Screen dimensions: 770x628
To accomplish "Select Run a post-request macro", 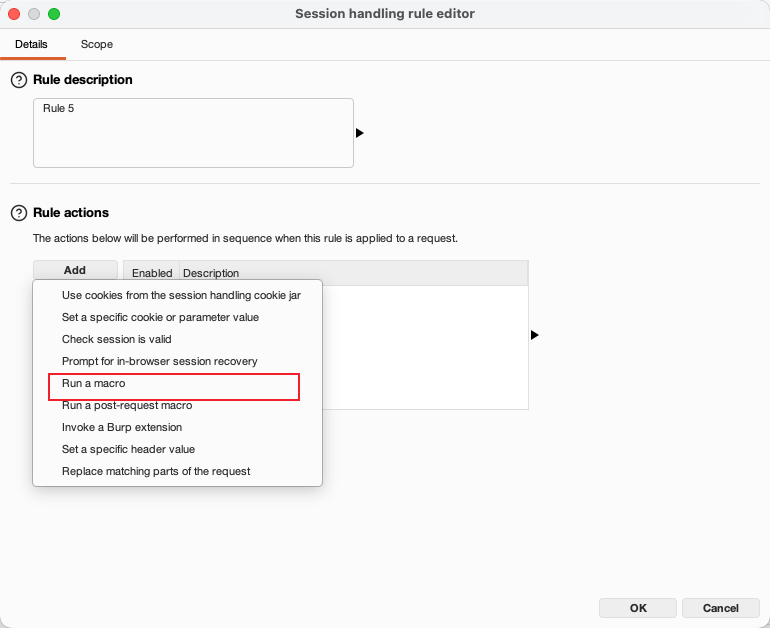I will click(x=177, y=406).
